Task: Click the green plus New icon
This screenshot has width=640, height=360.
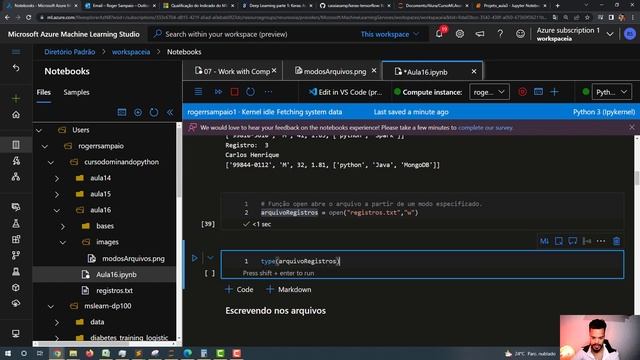Action: click(x=16, y=98)
